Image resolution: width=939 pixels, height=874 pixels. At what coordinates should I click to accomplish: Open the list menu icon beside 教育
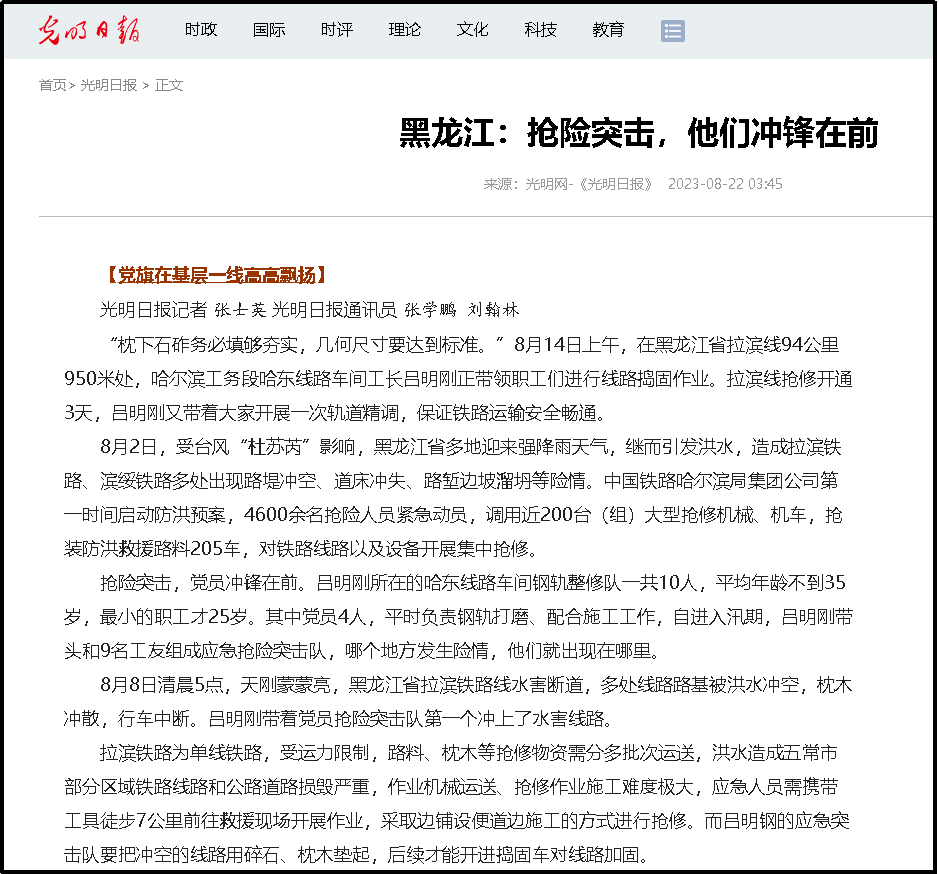coord(673,31)
